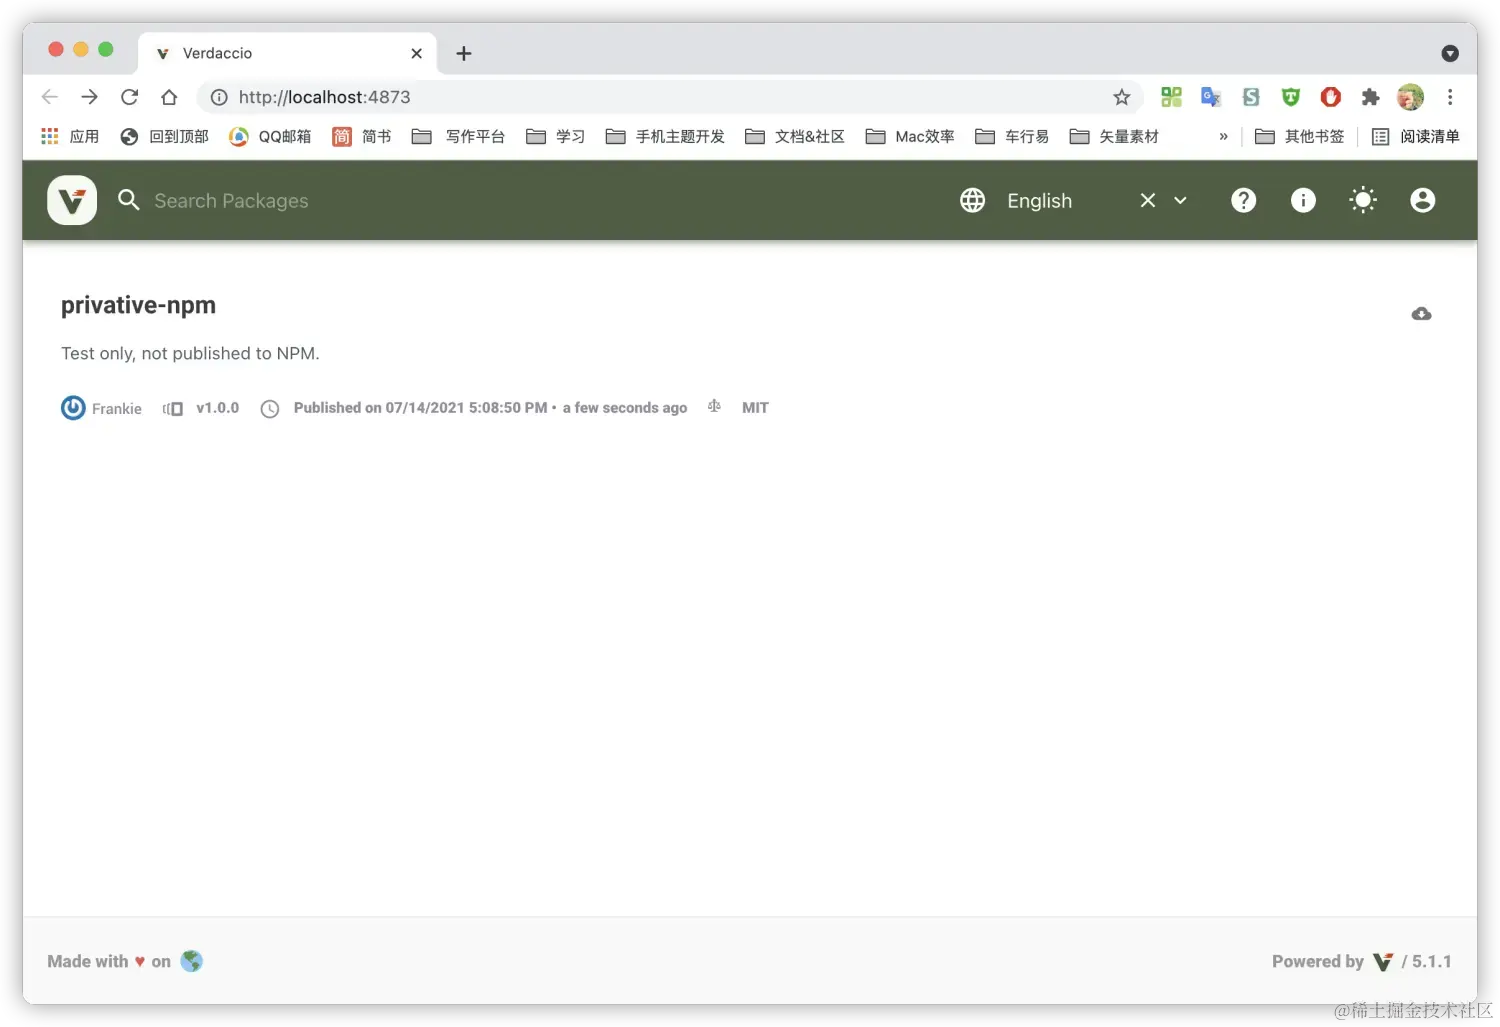Open the browser home page
The height and width of the screenshot is (1027, 1500).
[169, 97]
